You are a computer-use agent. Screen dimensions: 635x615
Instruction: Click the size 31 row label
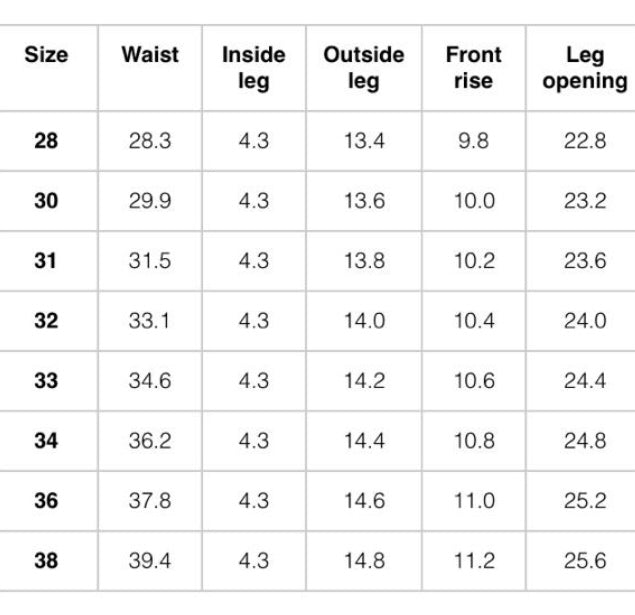coord(46,261)
